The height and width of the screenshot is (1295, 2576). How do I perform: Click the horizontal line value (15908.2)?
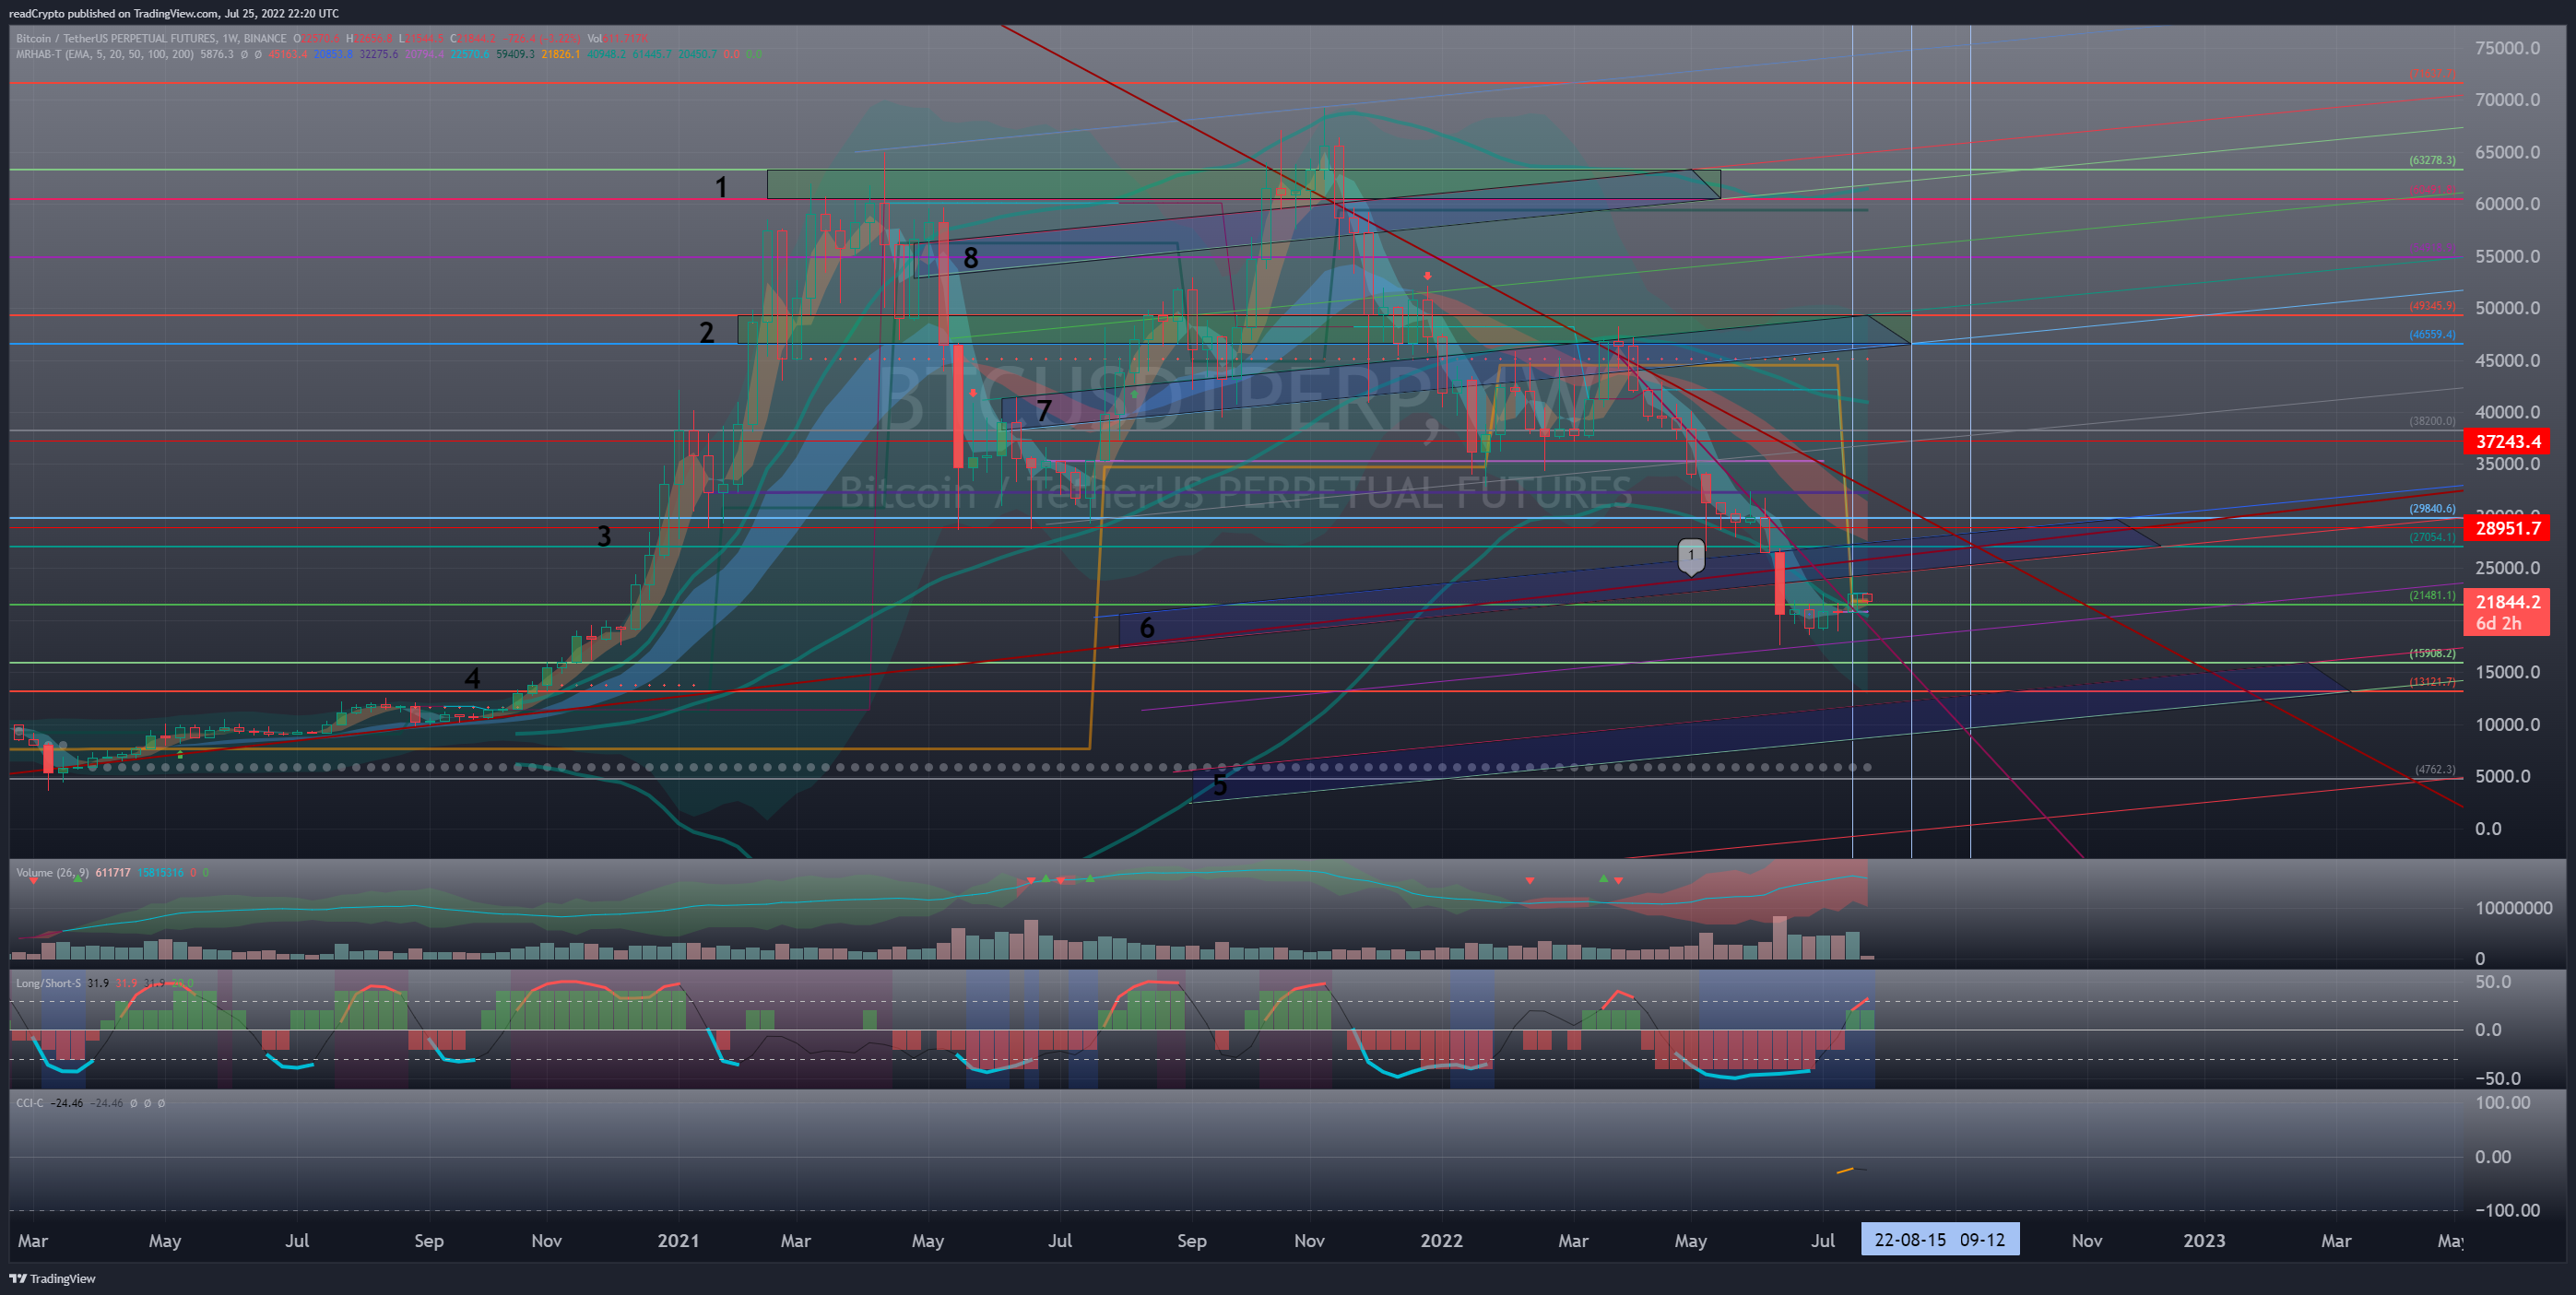click(x=2432, y=653)
